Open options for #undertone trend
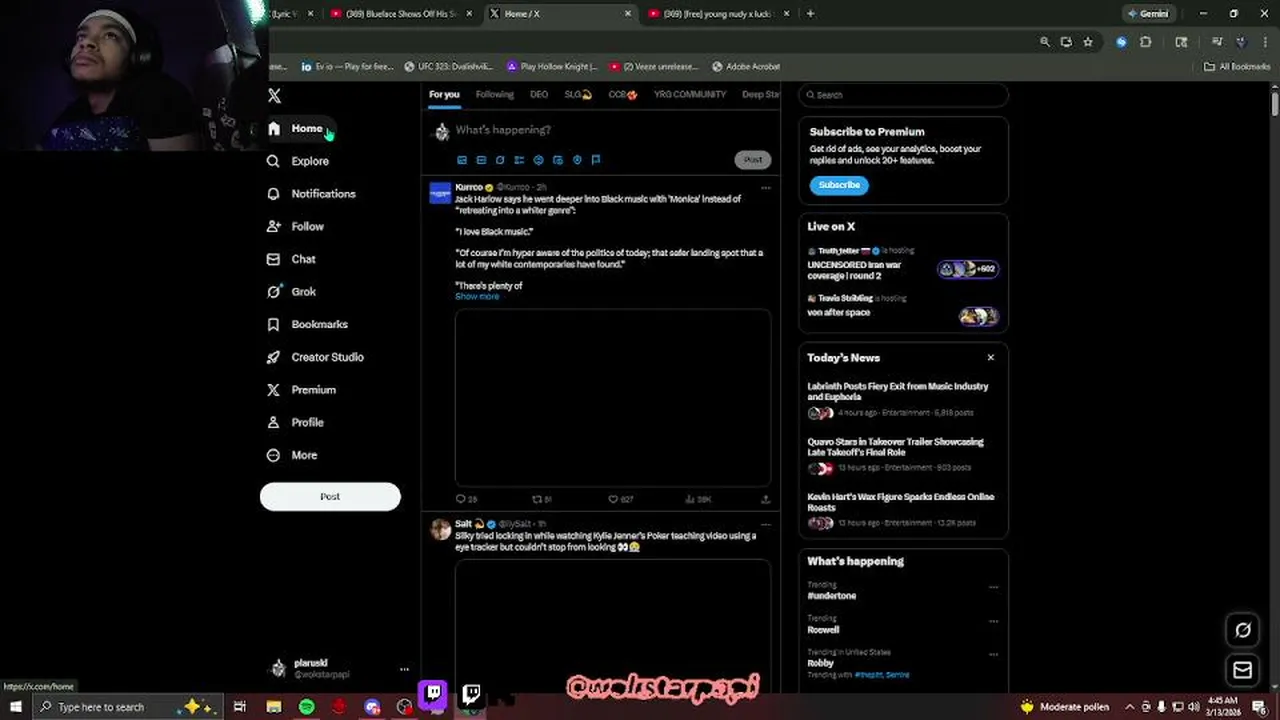The width and height of the screenshot is (1280, 720). click(x=993, y=588)
